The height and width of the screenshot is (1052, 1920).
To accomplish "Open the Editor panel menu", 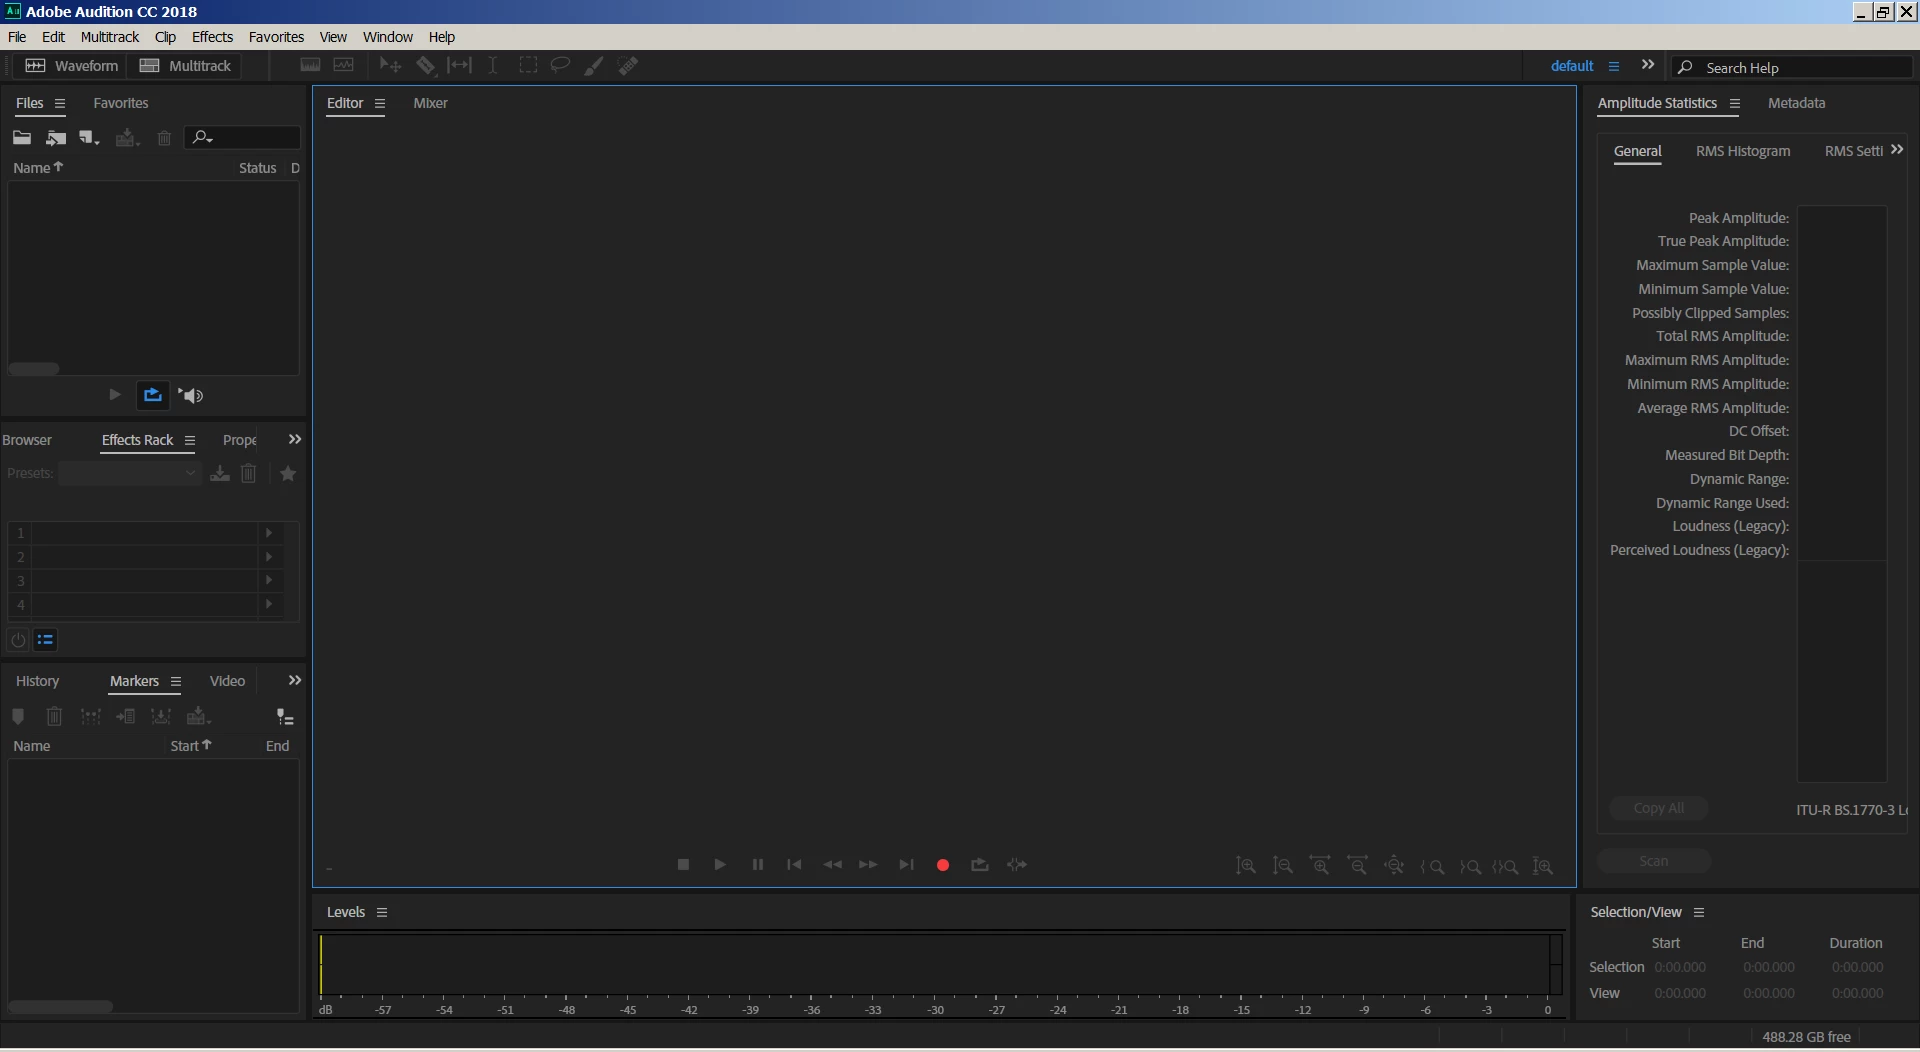I will (x=380, y=103).
